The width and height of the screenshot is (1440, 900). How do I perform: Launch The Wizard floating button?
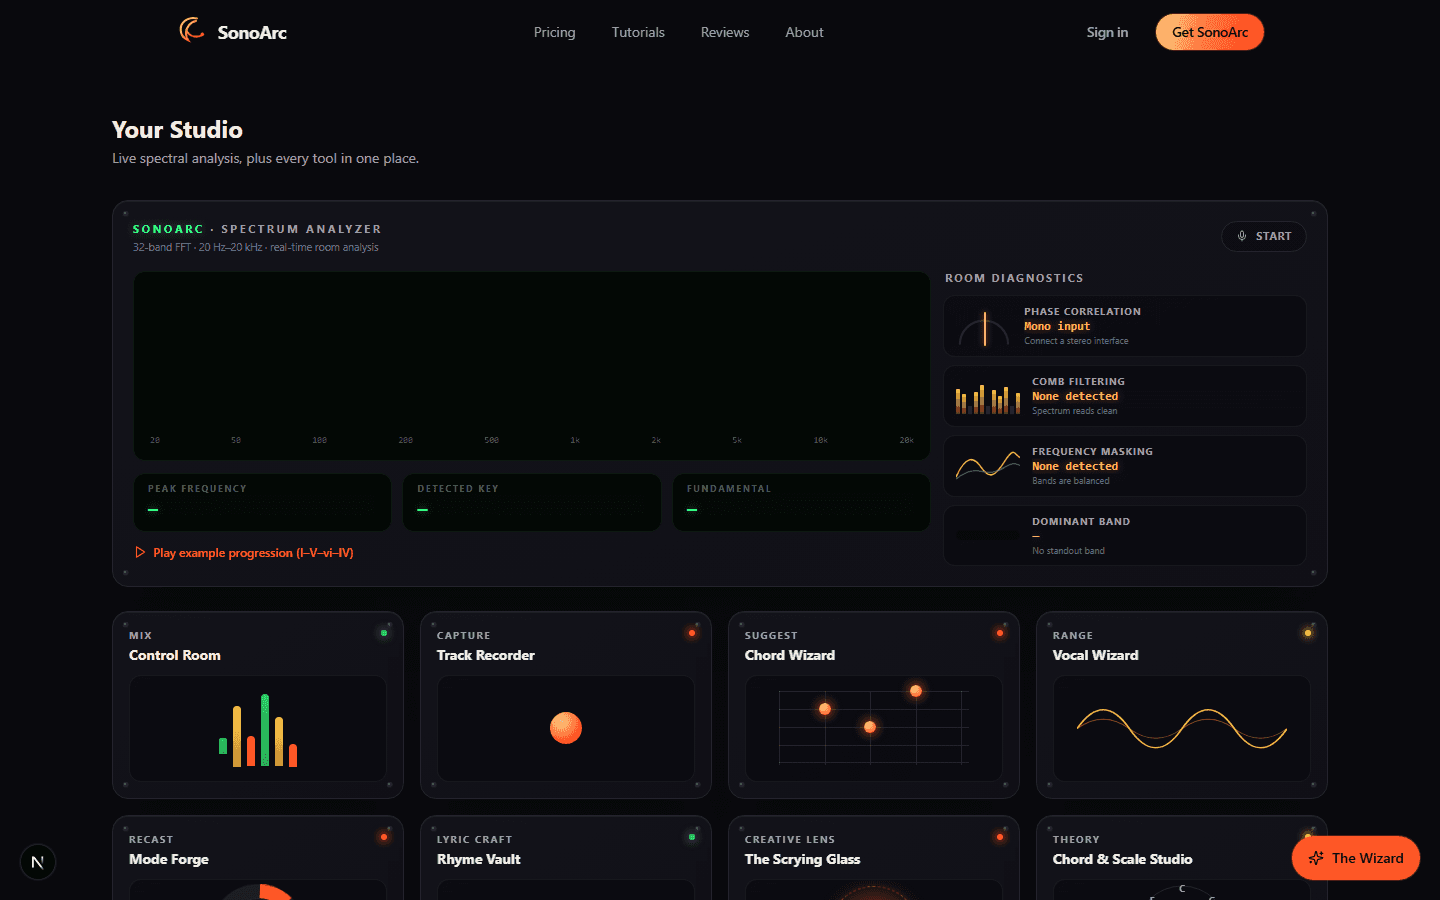1356,858
